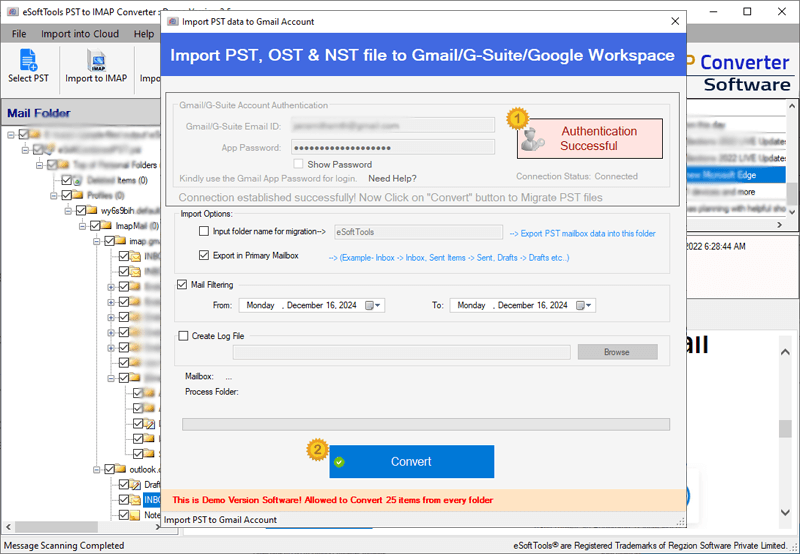This screenshot has height=554, width=800.
Task: Click the blue Convert button
Action: (412, 461)
